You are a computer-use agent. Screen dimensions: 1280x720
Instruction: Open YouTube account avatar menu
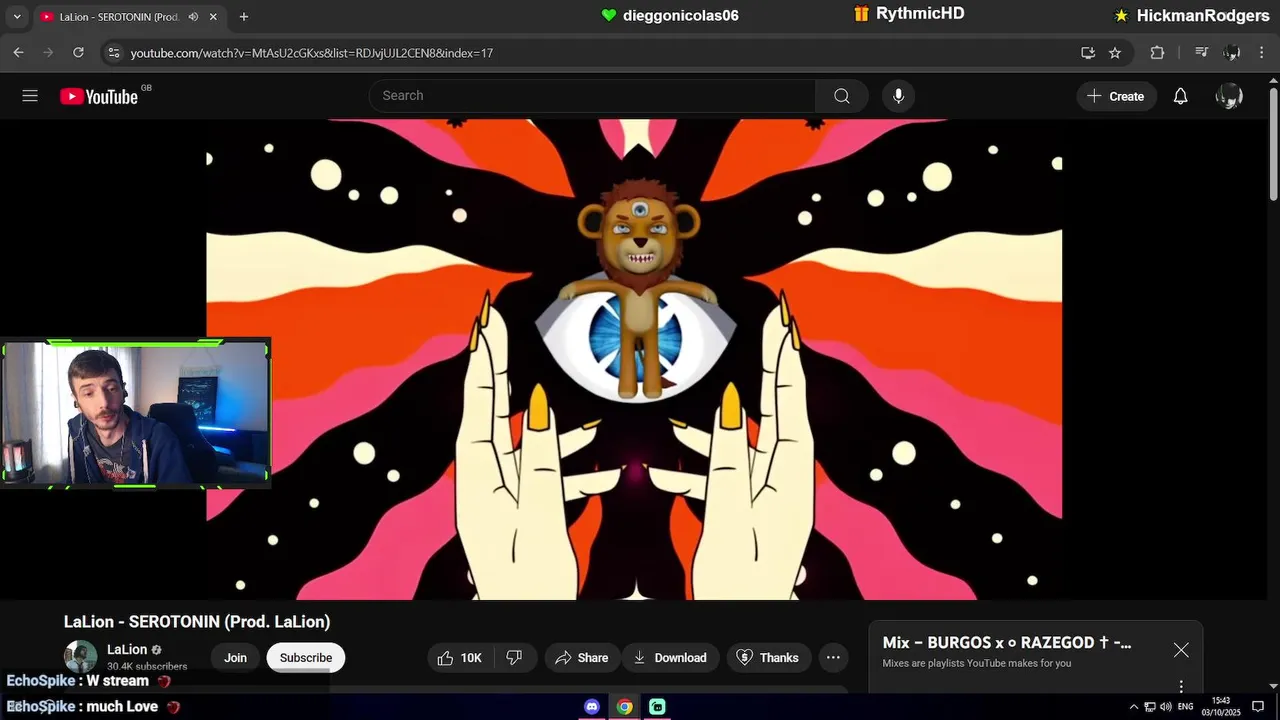pyautogui.click(x=1229, y=96)
